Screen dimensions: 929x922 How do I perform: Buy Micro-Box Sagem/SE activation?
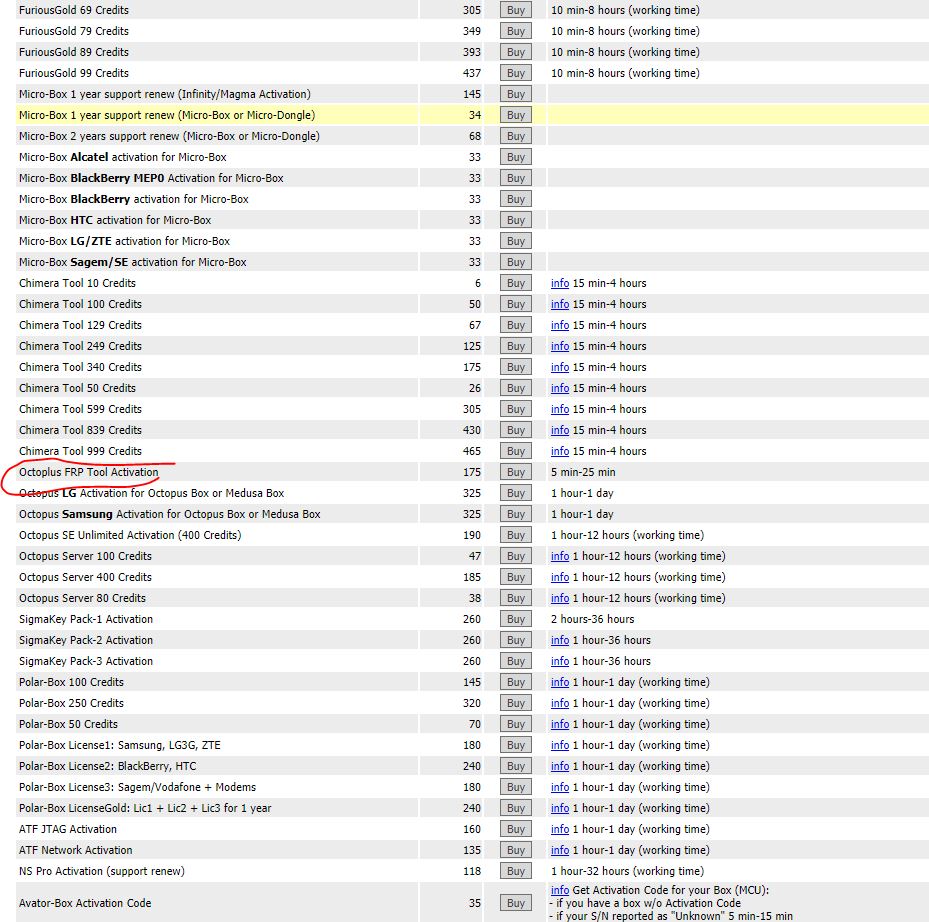[x=515, y=262]
